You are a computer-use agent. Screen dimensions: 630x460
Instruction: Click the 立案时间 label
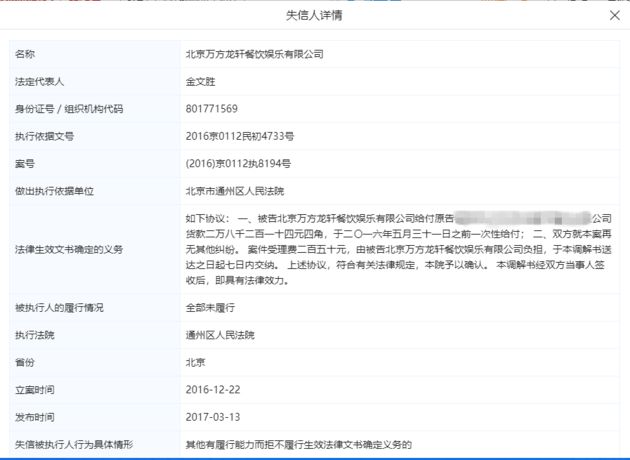coord(35,390)
